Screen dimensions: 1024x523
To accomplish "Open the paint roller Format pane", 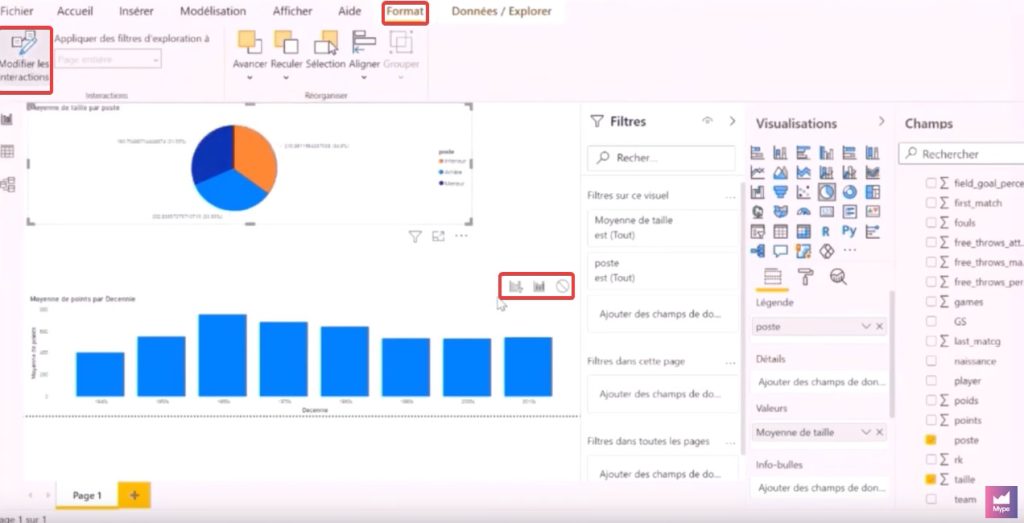I will (806, 277).
